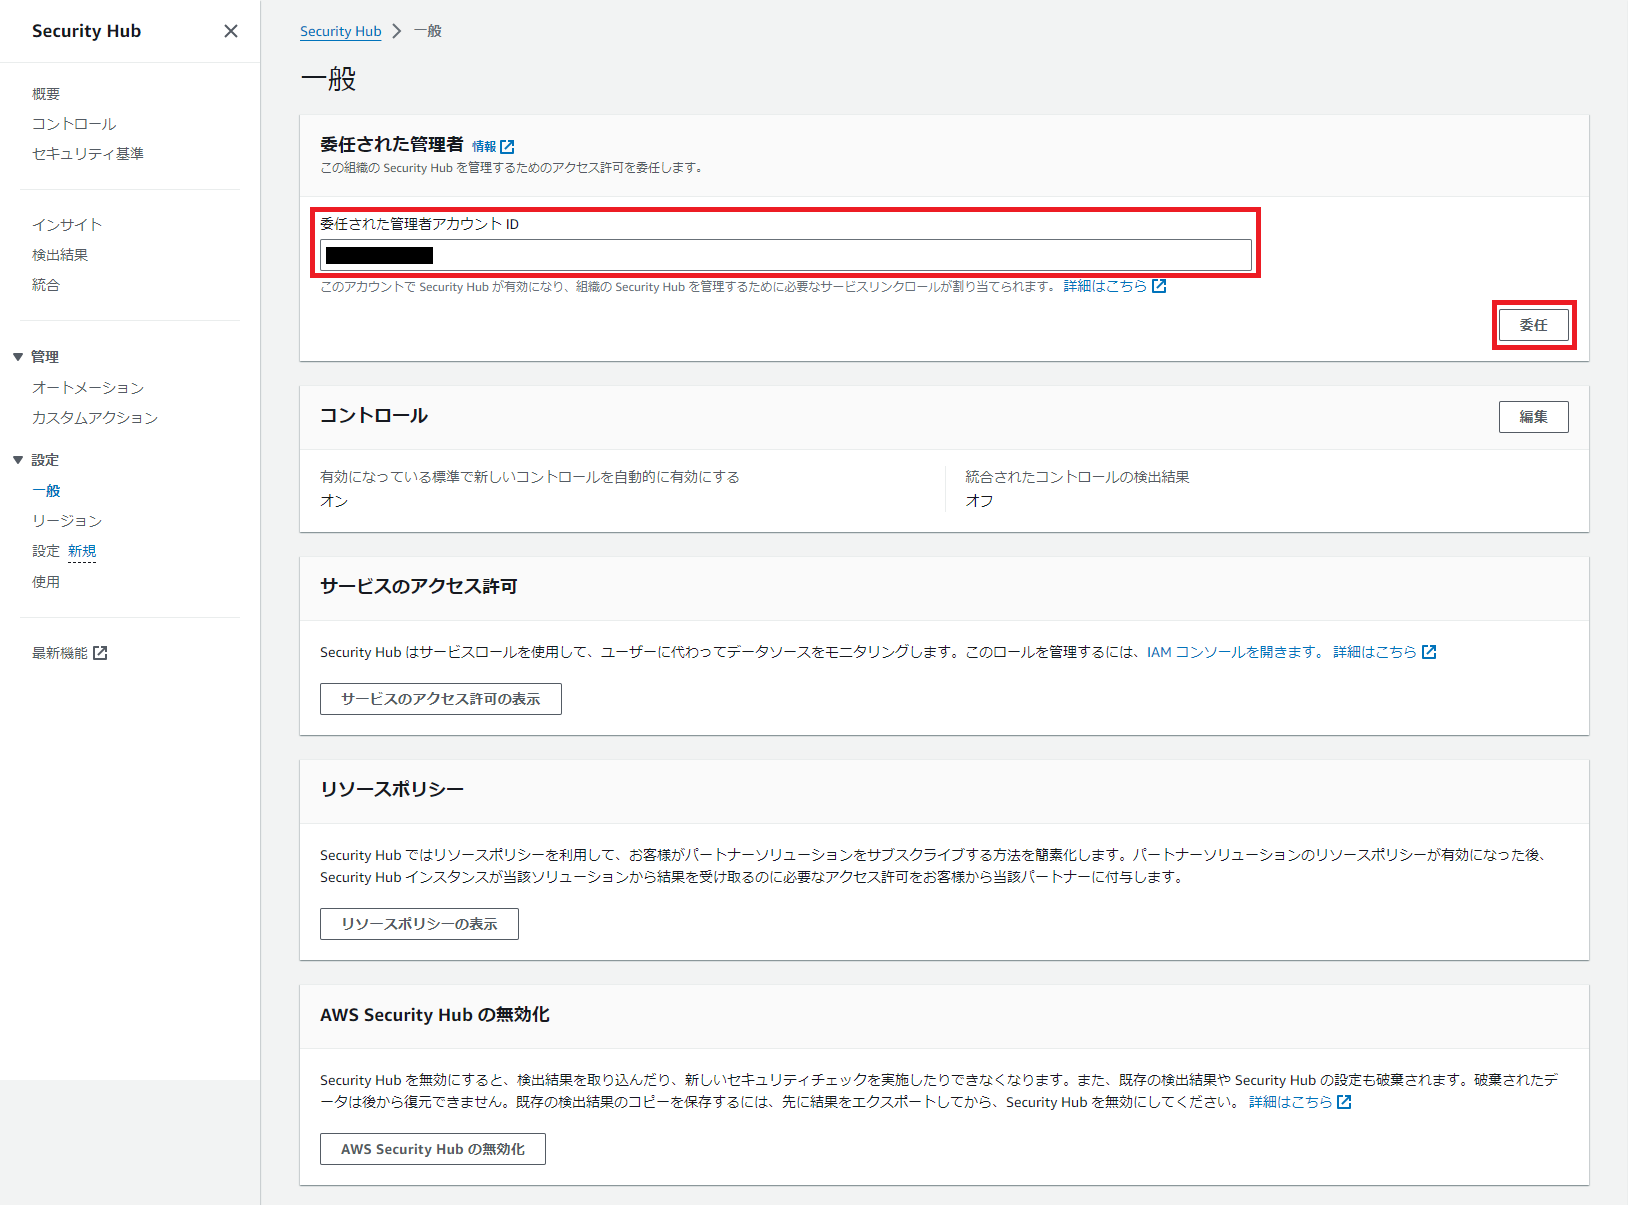Click the external link icon after 詳細はこちら in AWS Security Hub の無効化
The height and width of the screenshot is (1205, 1628).
[1344, 1102]
